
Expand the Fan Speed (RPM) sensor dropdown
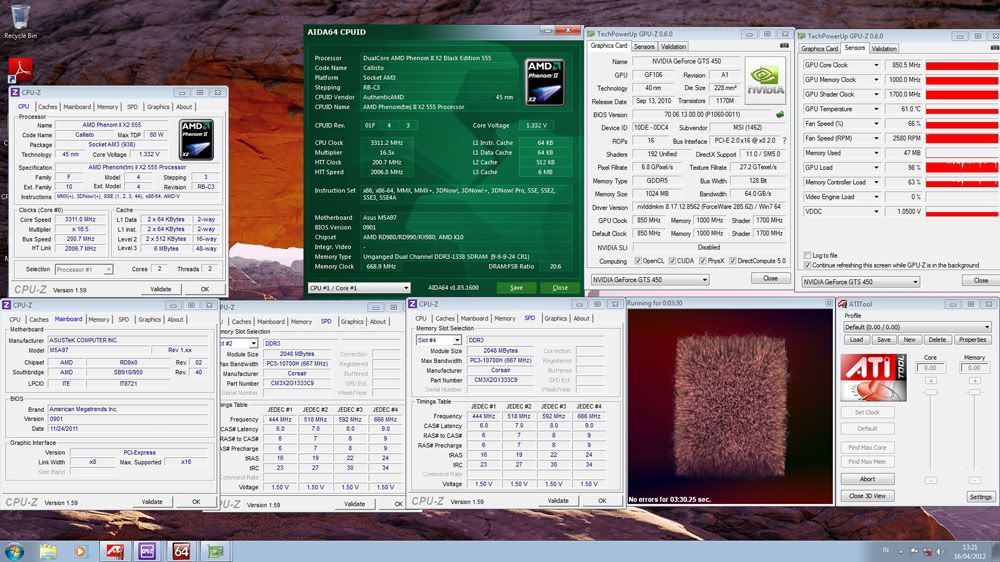[x=876, y=138]
